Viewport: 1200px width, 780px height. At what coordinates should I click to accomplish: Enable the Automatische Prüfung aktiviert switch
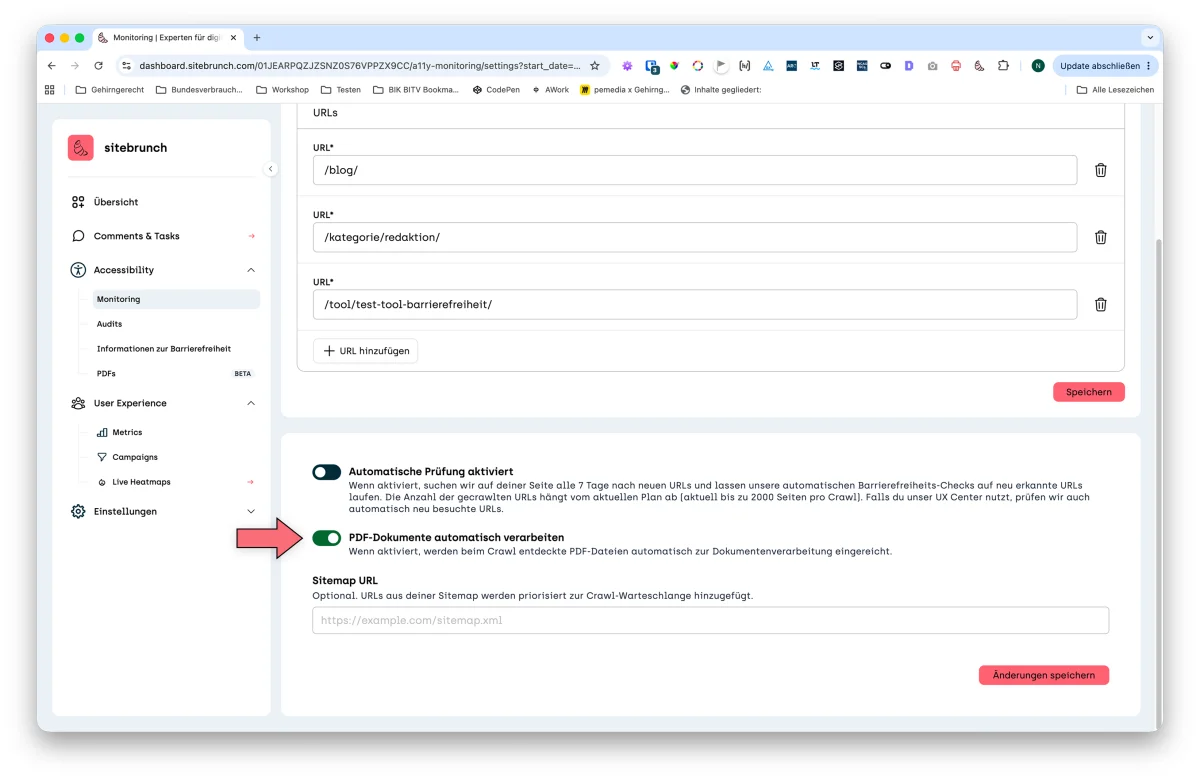click(327, 472)
